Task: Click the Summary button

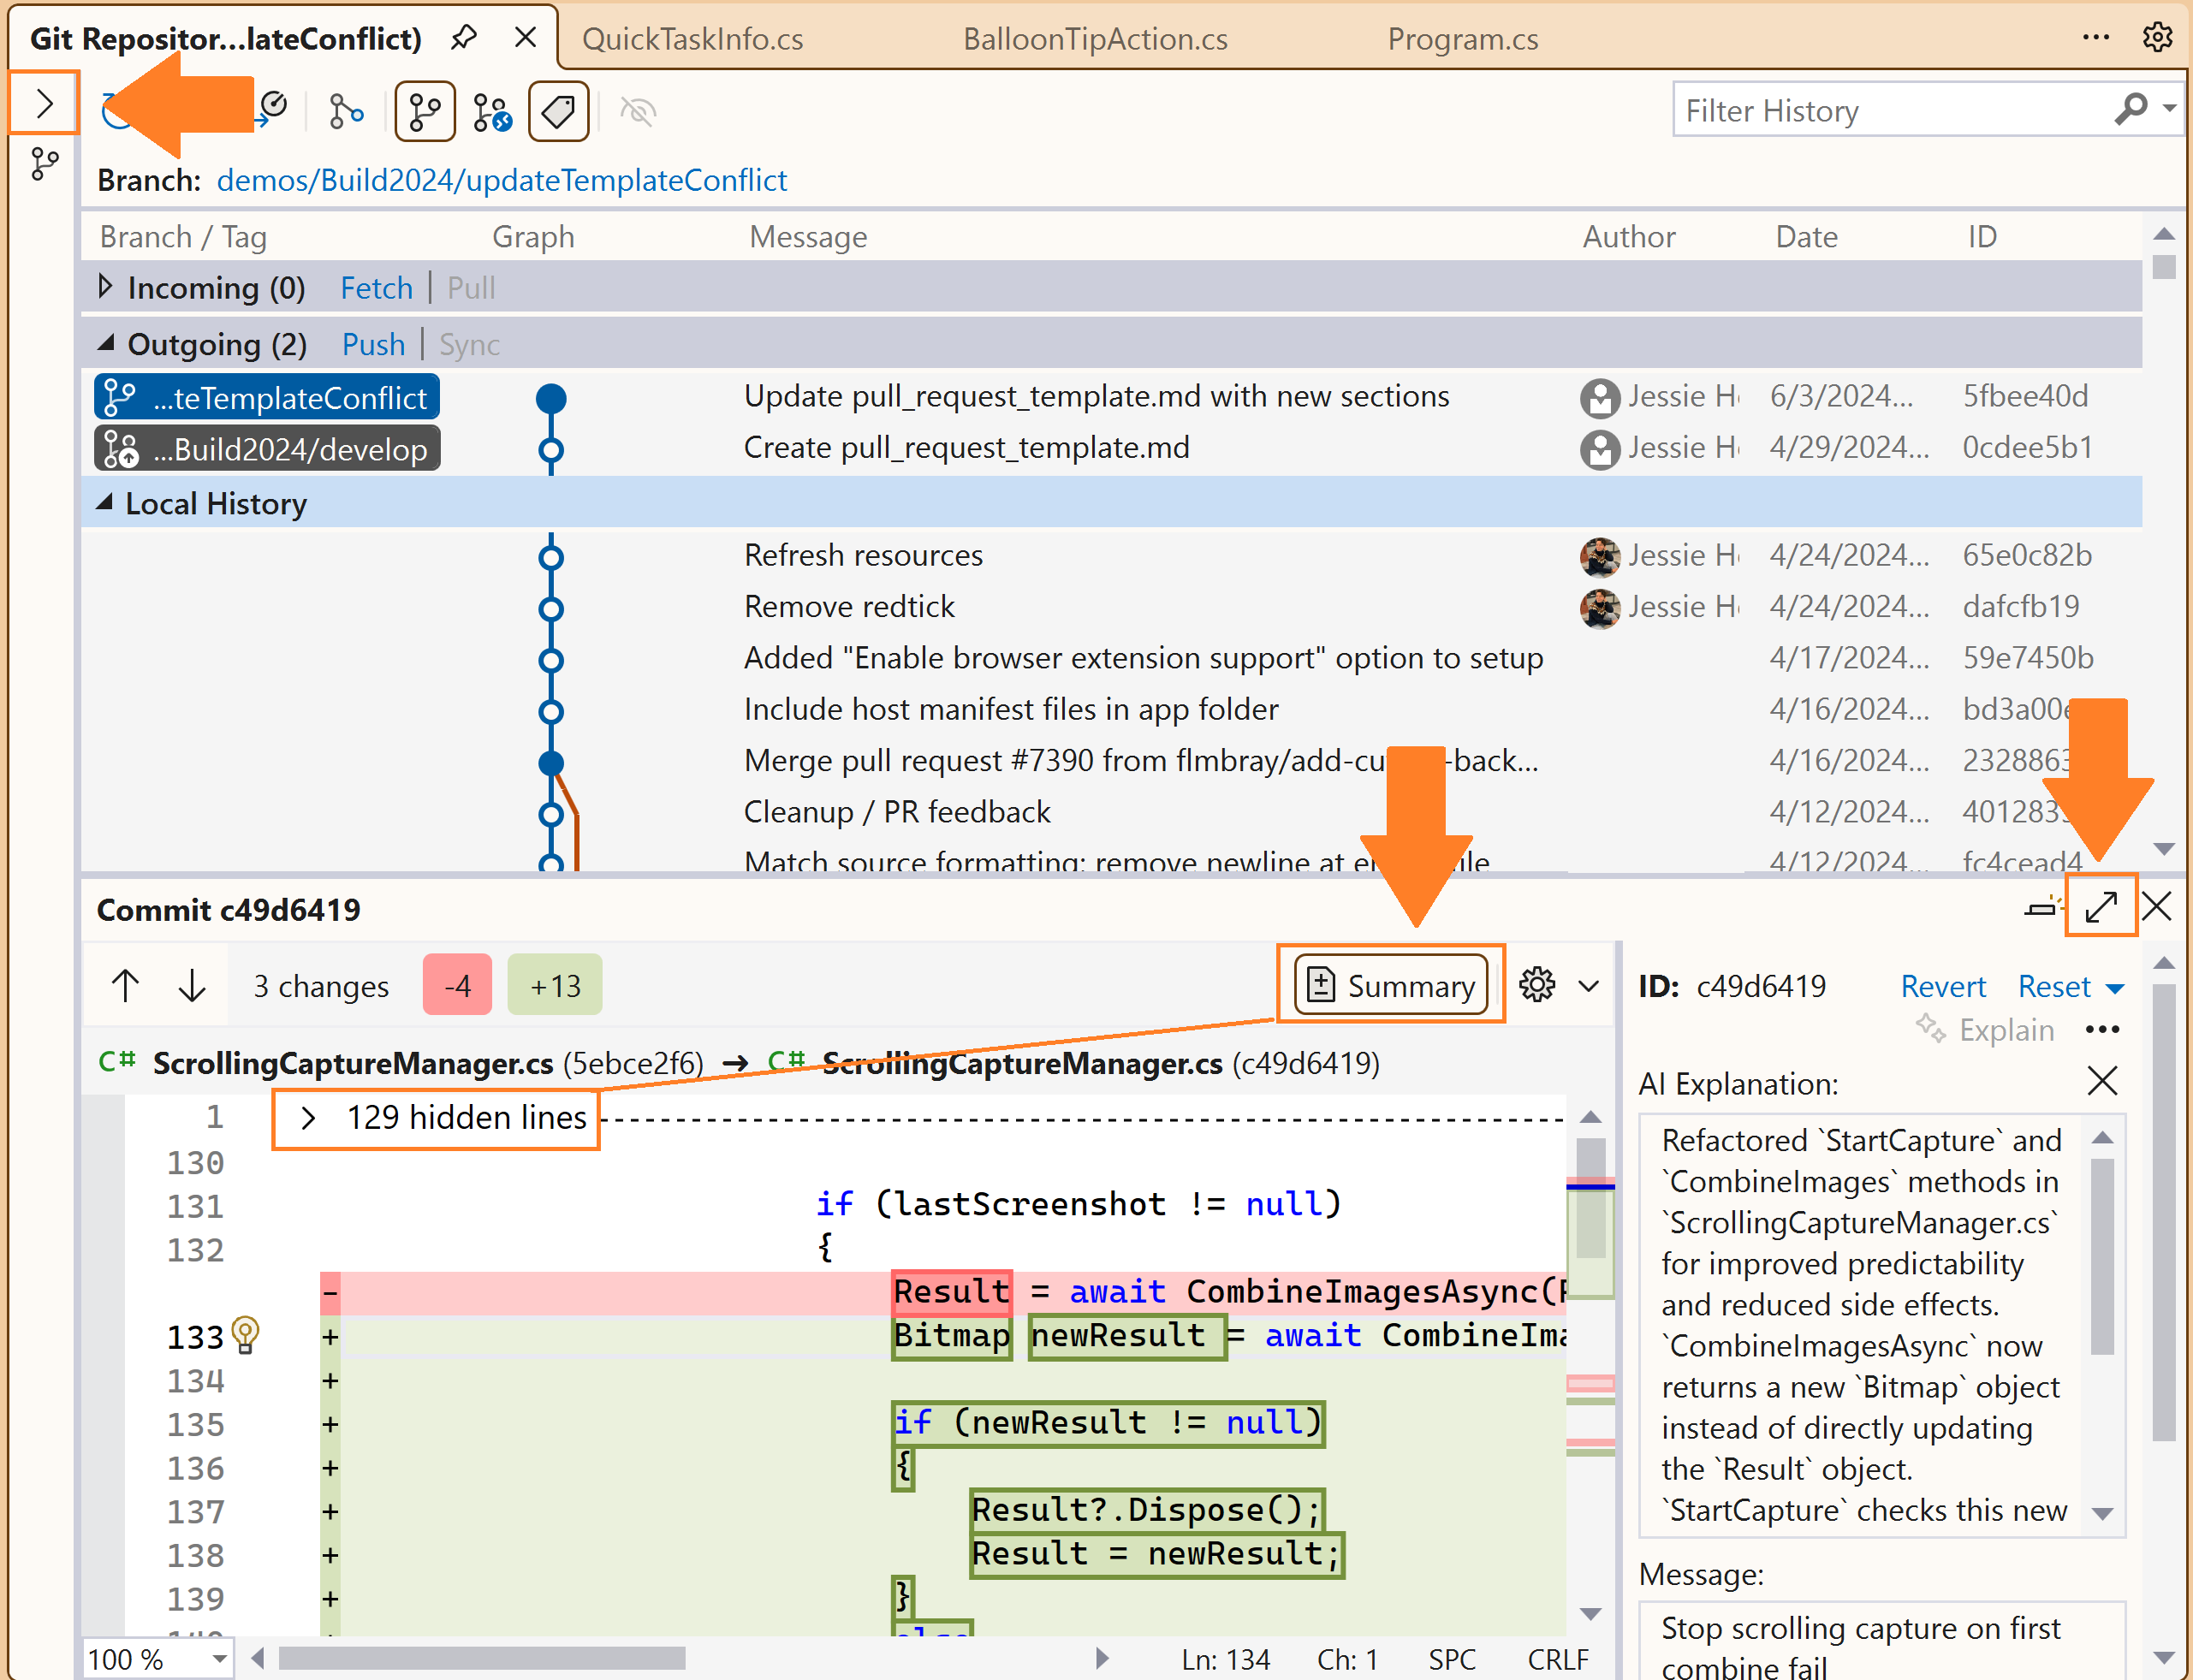Action: point(1391,985)
